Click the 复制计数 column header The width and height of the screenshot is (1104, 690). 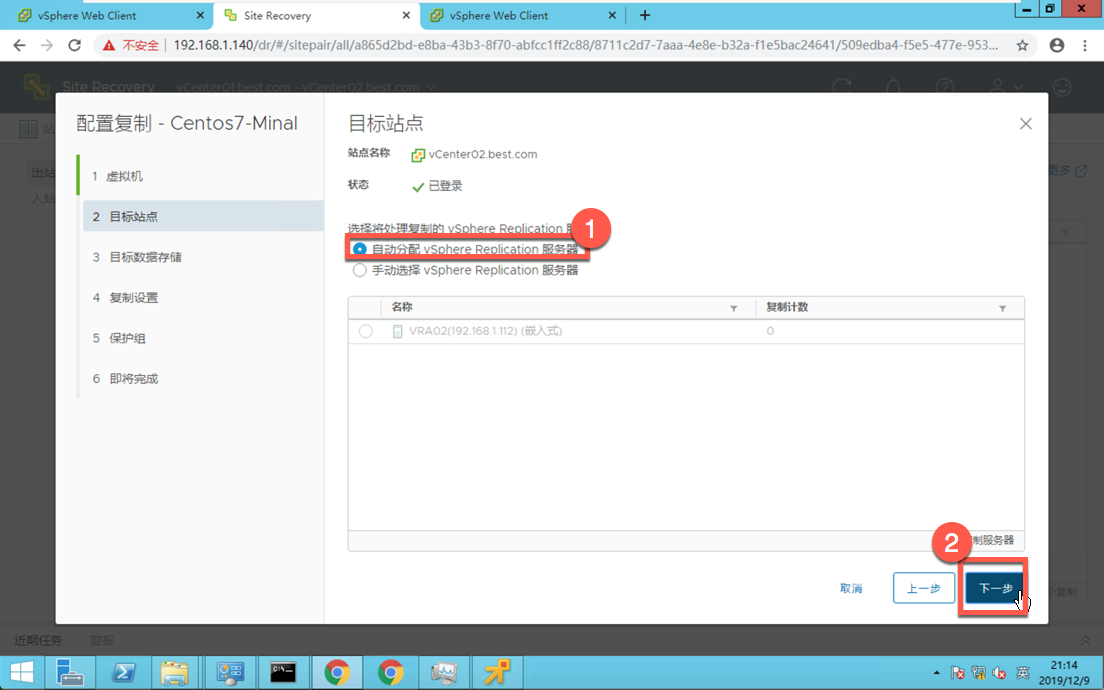pyautogui.click(x=787, y=307)
